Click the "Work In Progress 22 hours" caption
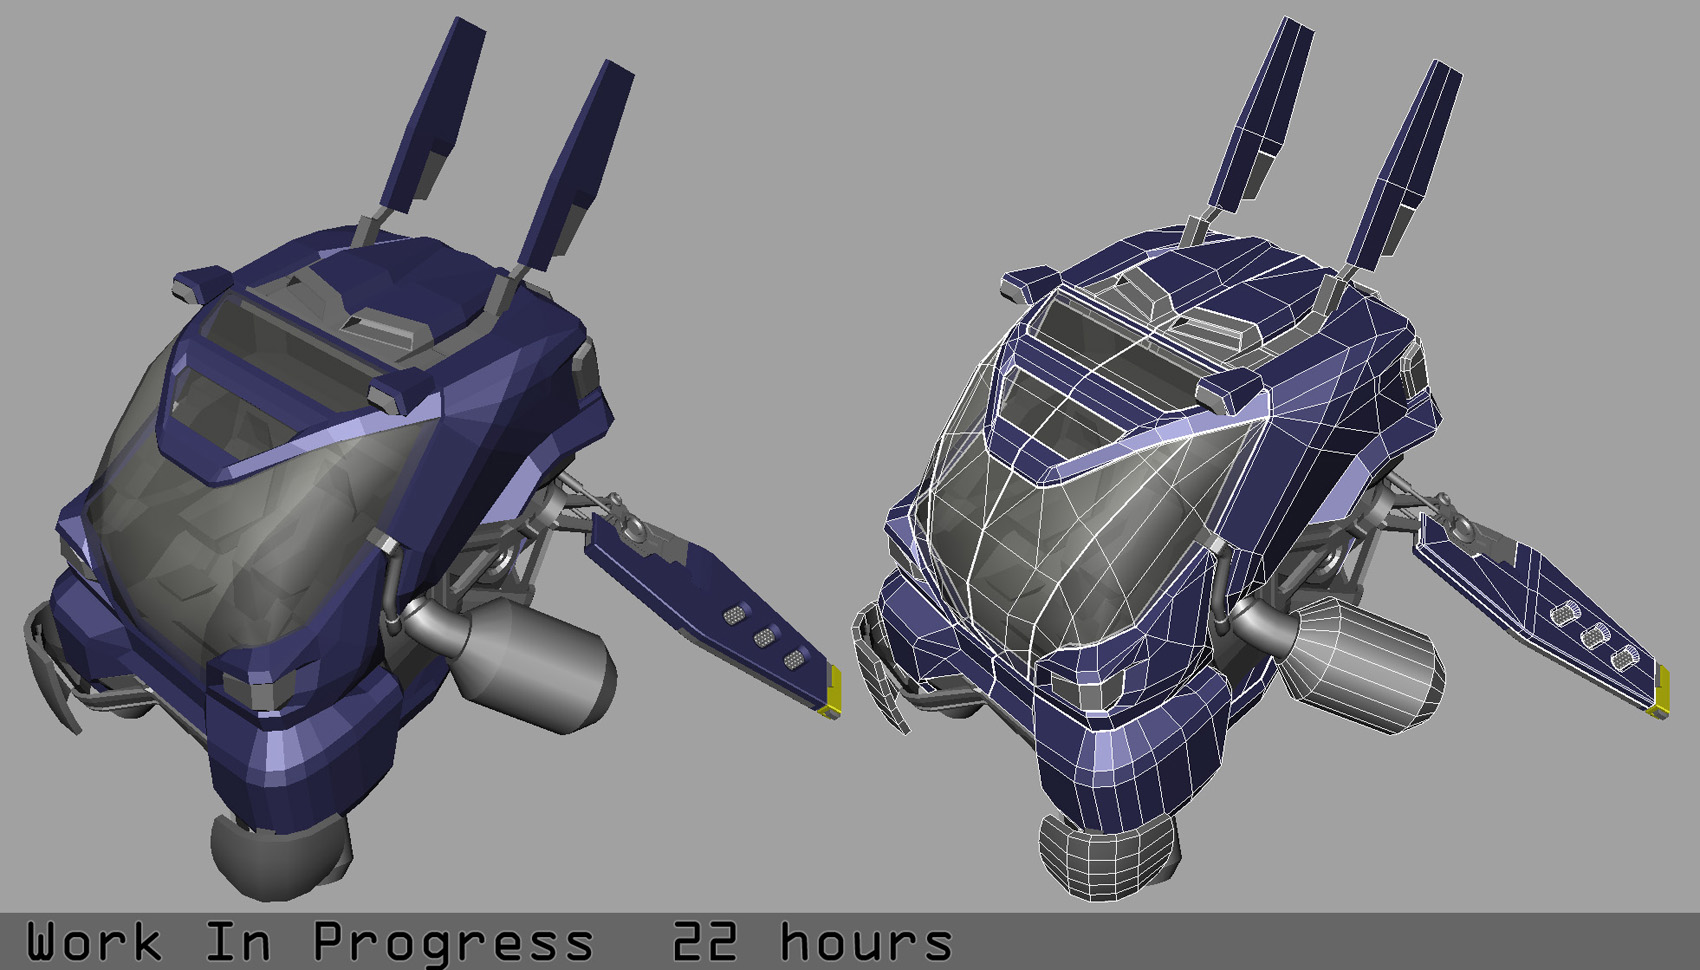 click(489, 942)
